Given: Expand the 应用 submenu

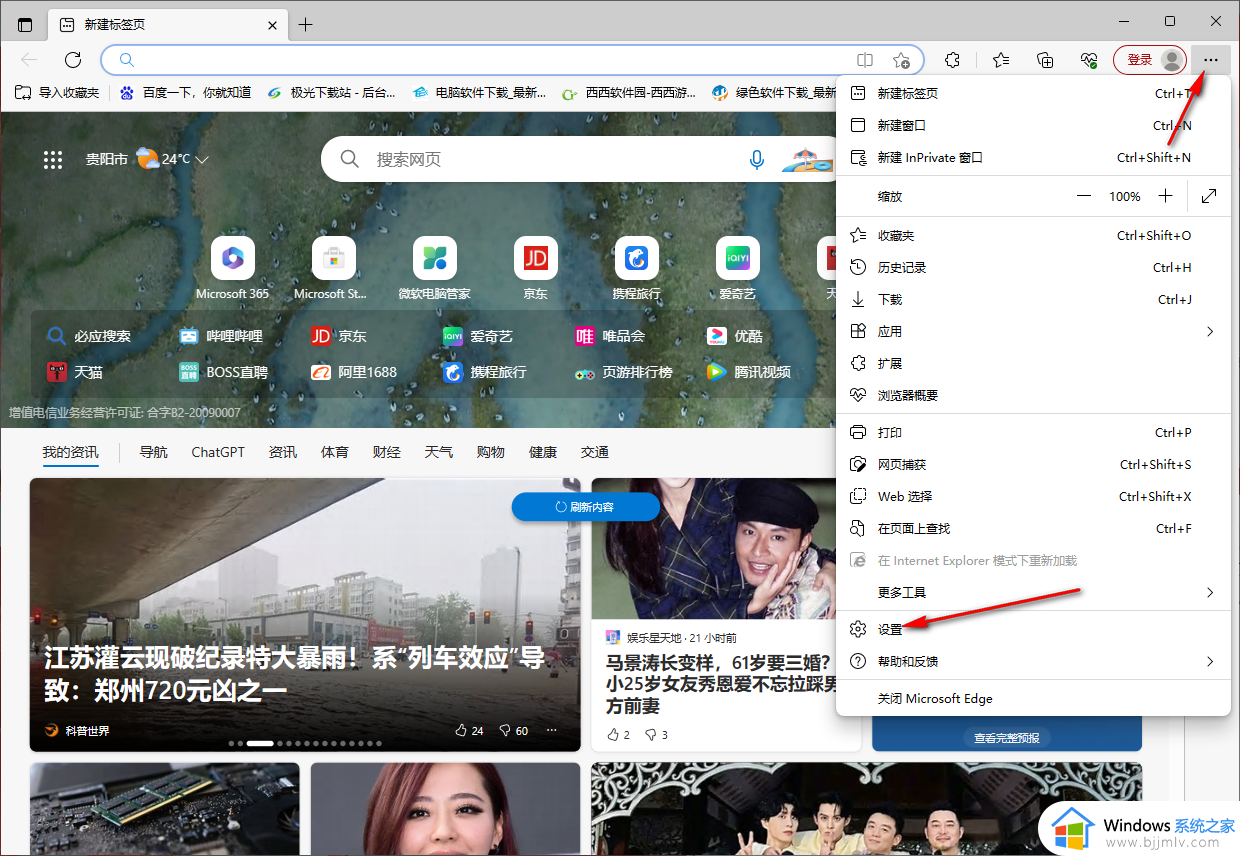Looking at the screenshot, I should tap(1033, 331).
